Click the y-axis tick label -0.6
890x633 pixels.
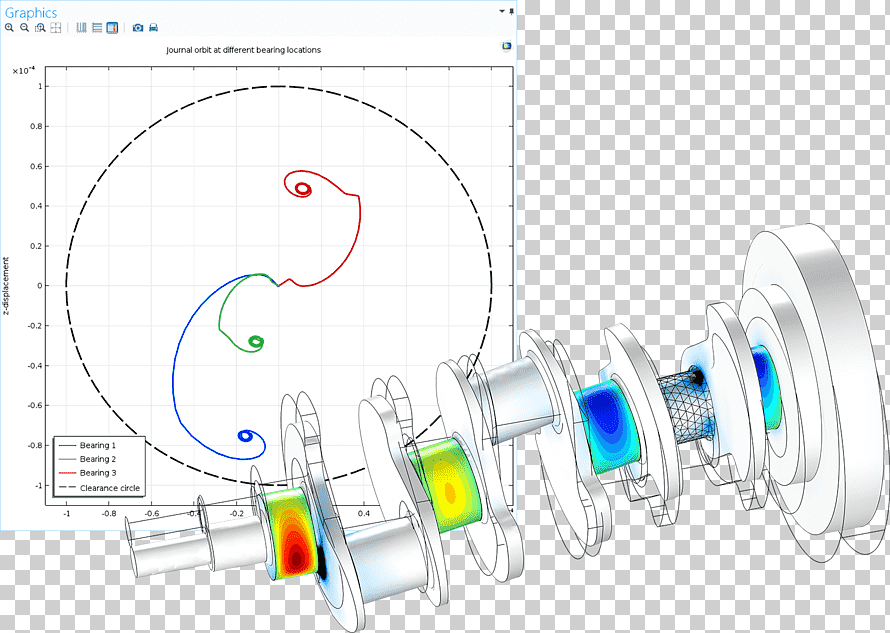35,405
